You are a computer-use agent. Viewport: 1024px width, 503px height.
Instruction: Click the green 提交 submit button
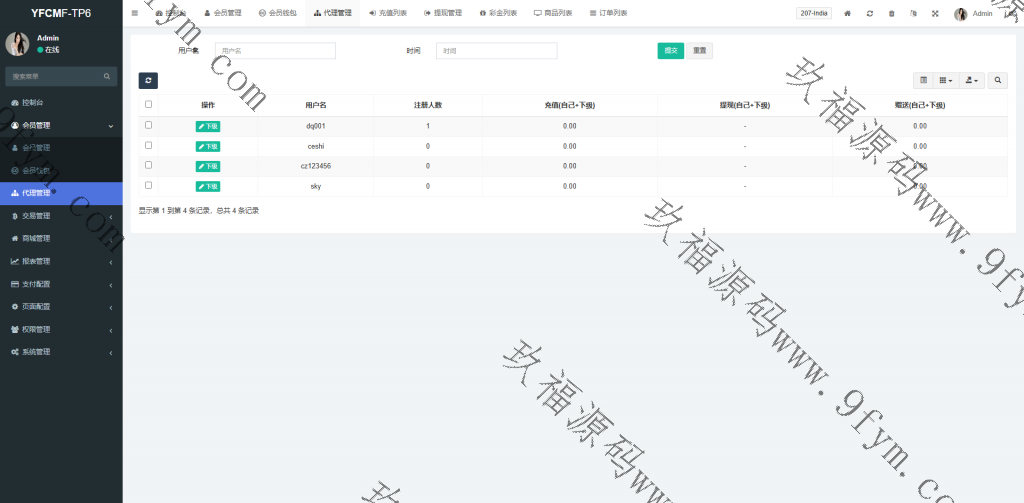pos(670,50)
